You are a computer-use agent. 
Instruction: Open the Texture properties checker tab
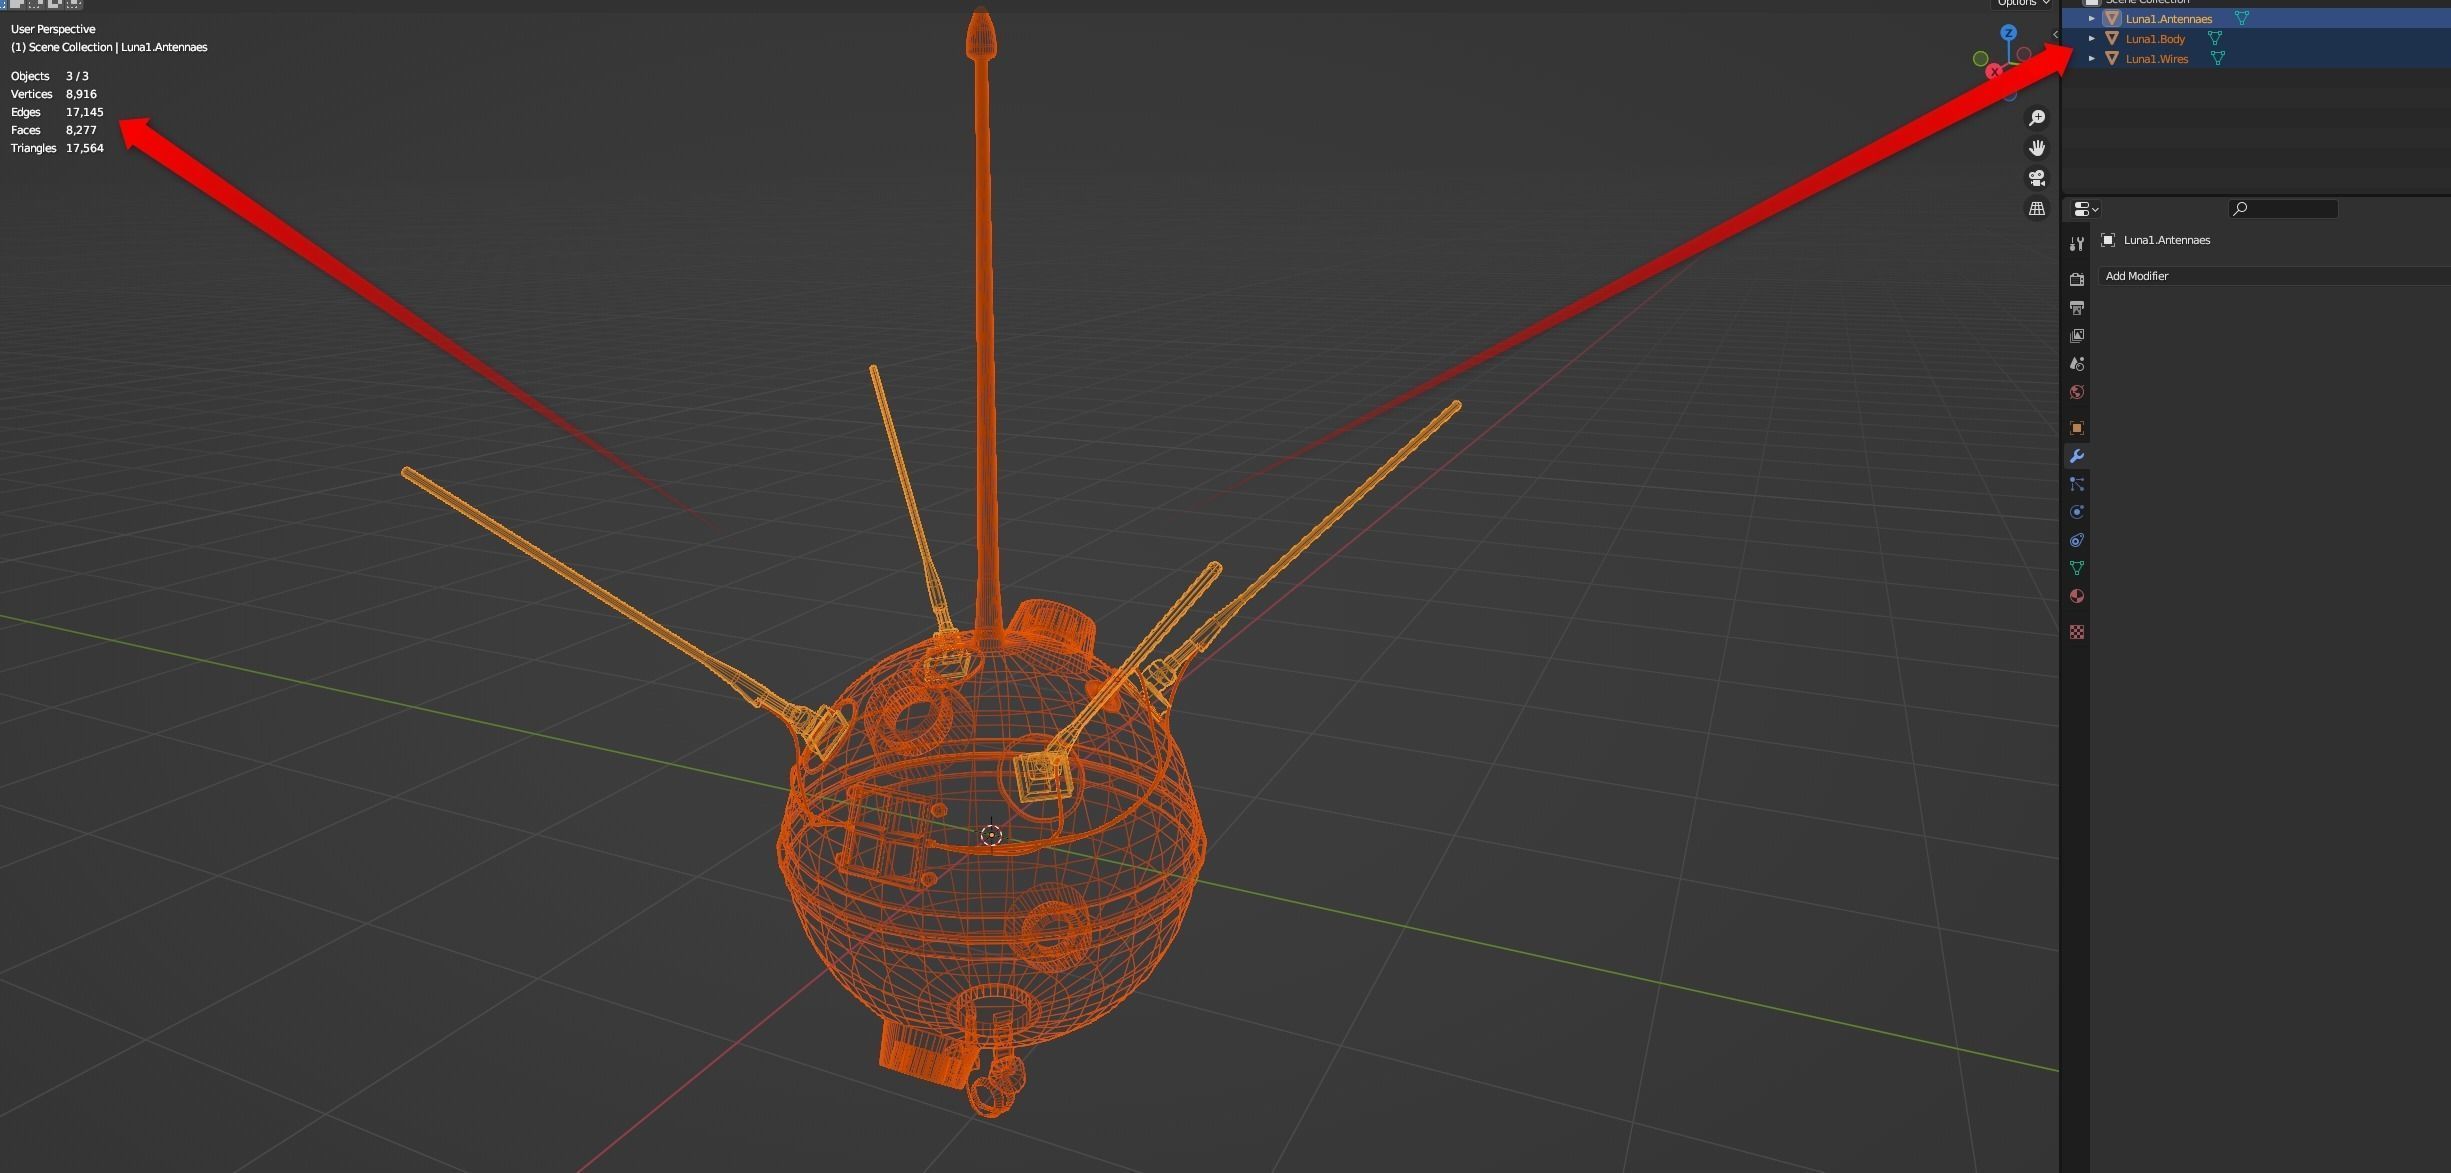(x=2077, y=632)
